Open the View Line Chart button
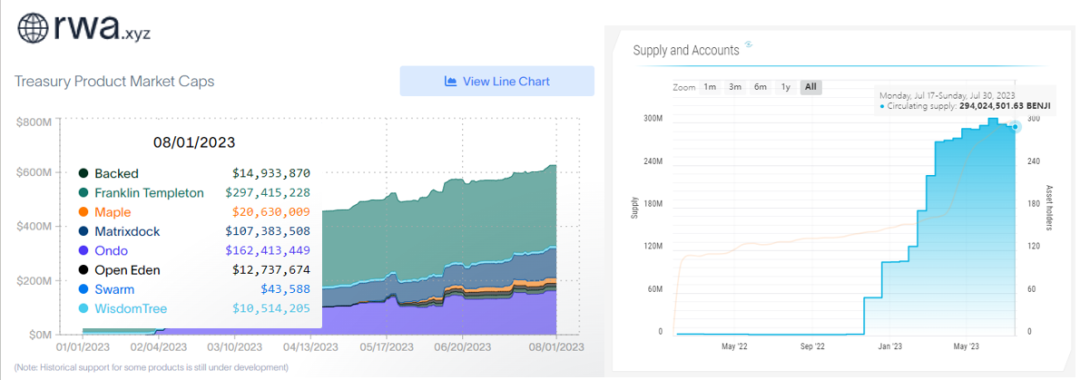 497,81
